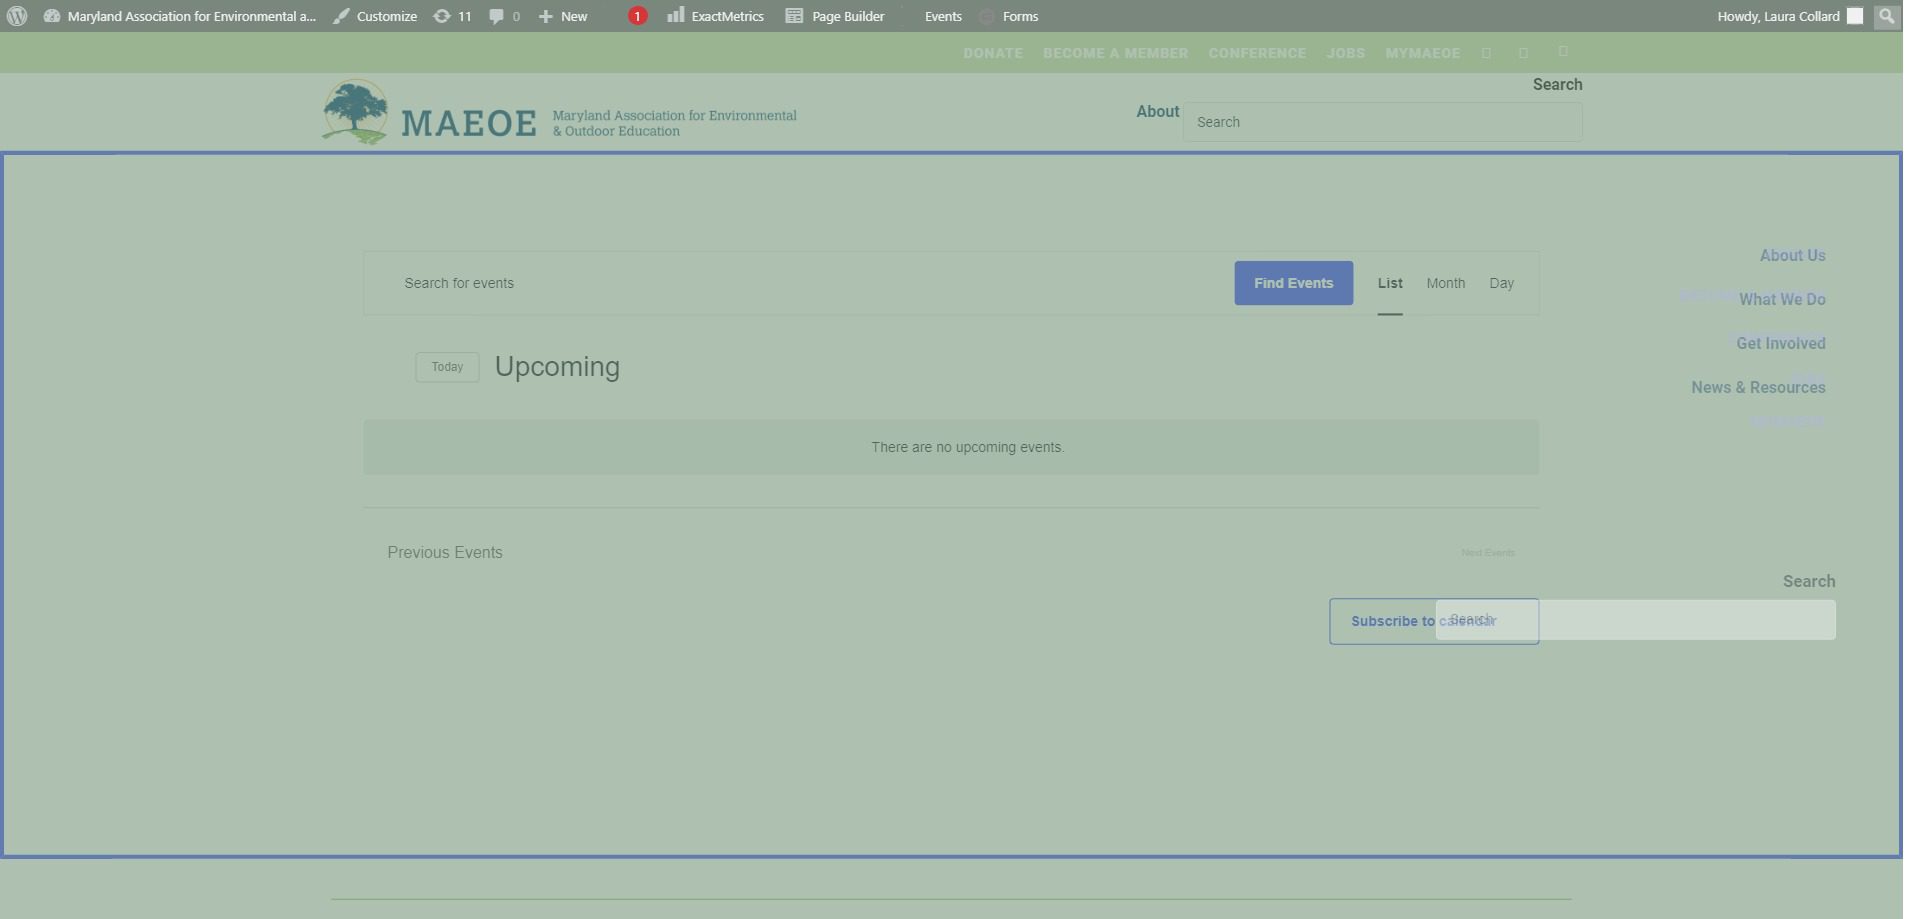Select the List view tab

[x=1390, y=283]
